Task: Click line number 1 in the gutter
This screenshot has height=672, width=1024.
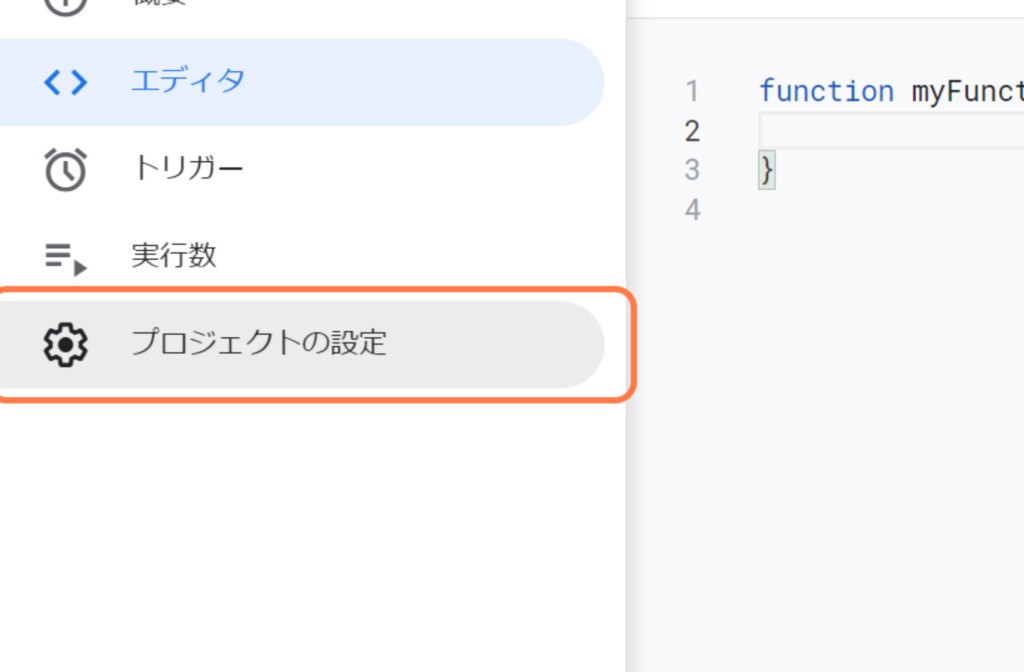Action: point(692,91)
